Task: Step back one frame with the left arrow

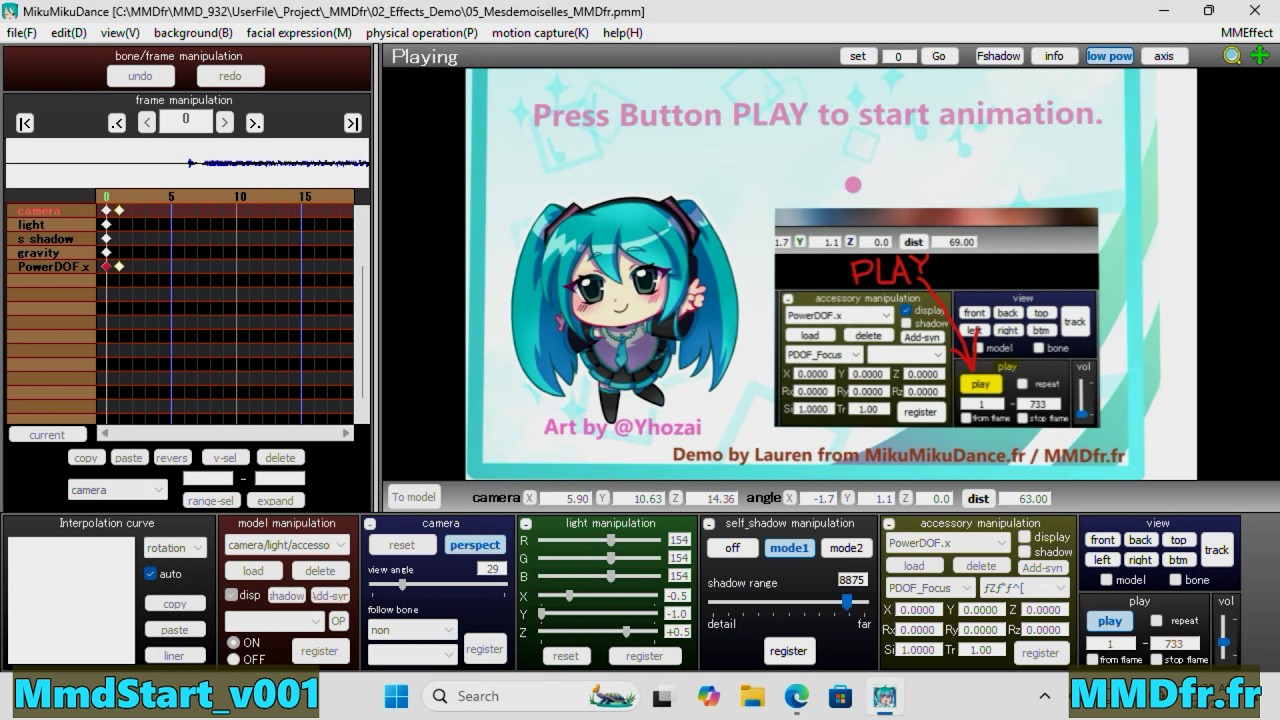Action: click(x=147, y=122)
